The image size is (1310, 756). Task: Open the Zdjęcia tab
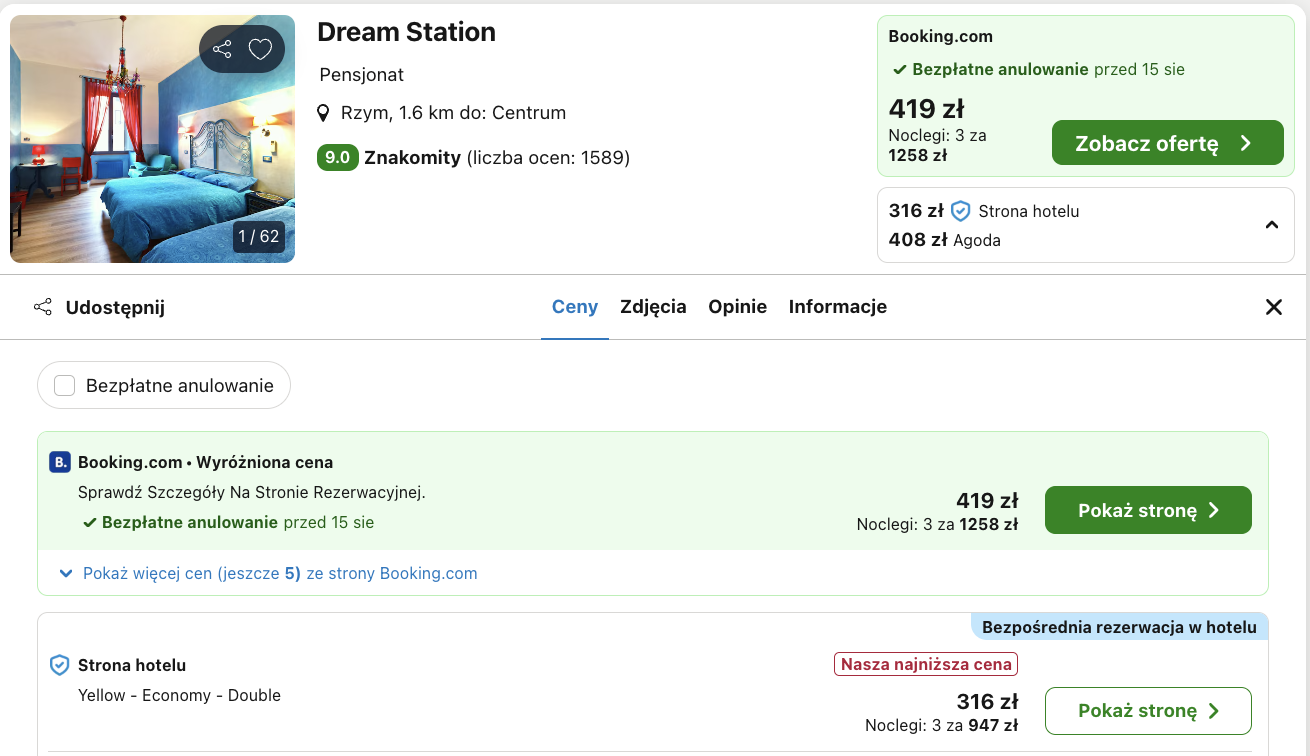(653, 307)
